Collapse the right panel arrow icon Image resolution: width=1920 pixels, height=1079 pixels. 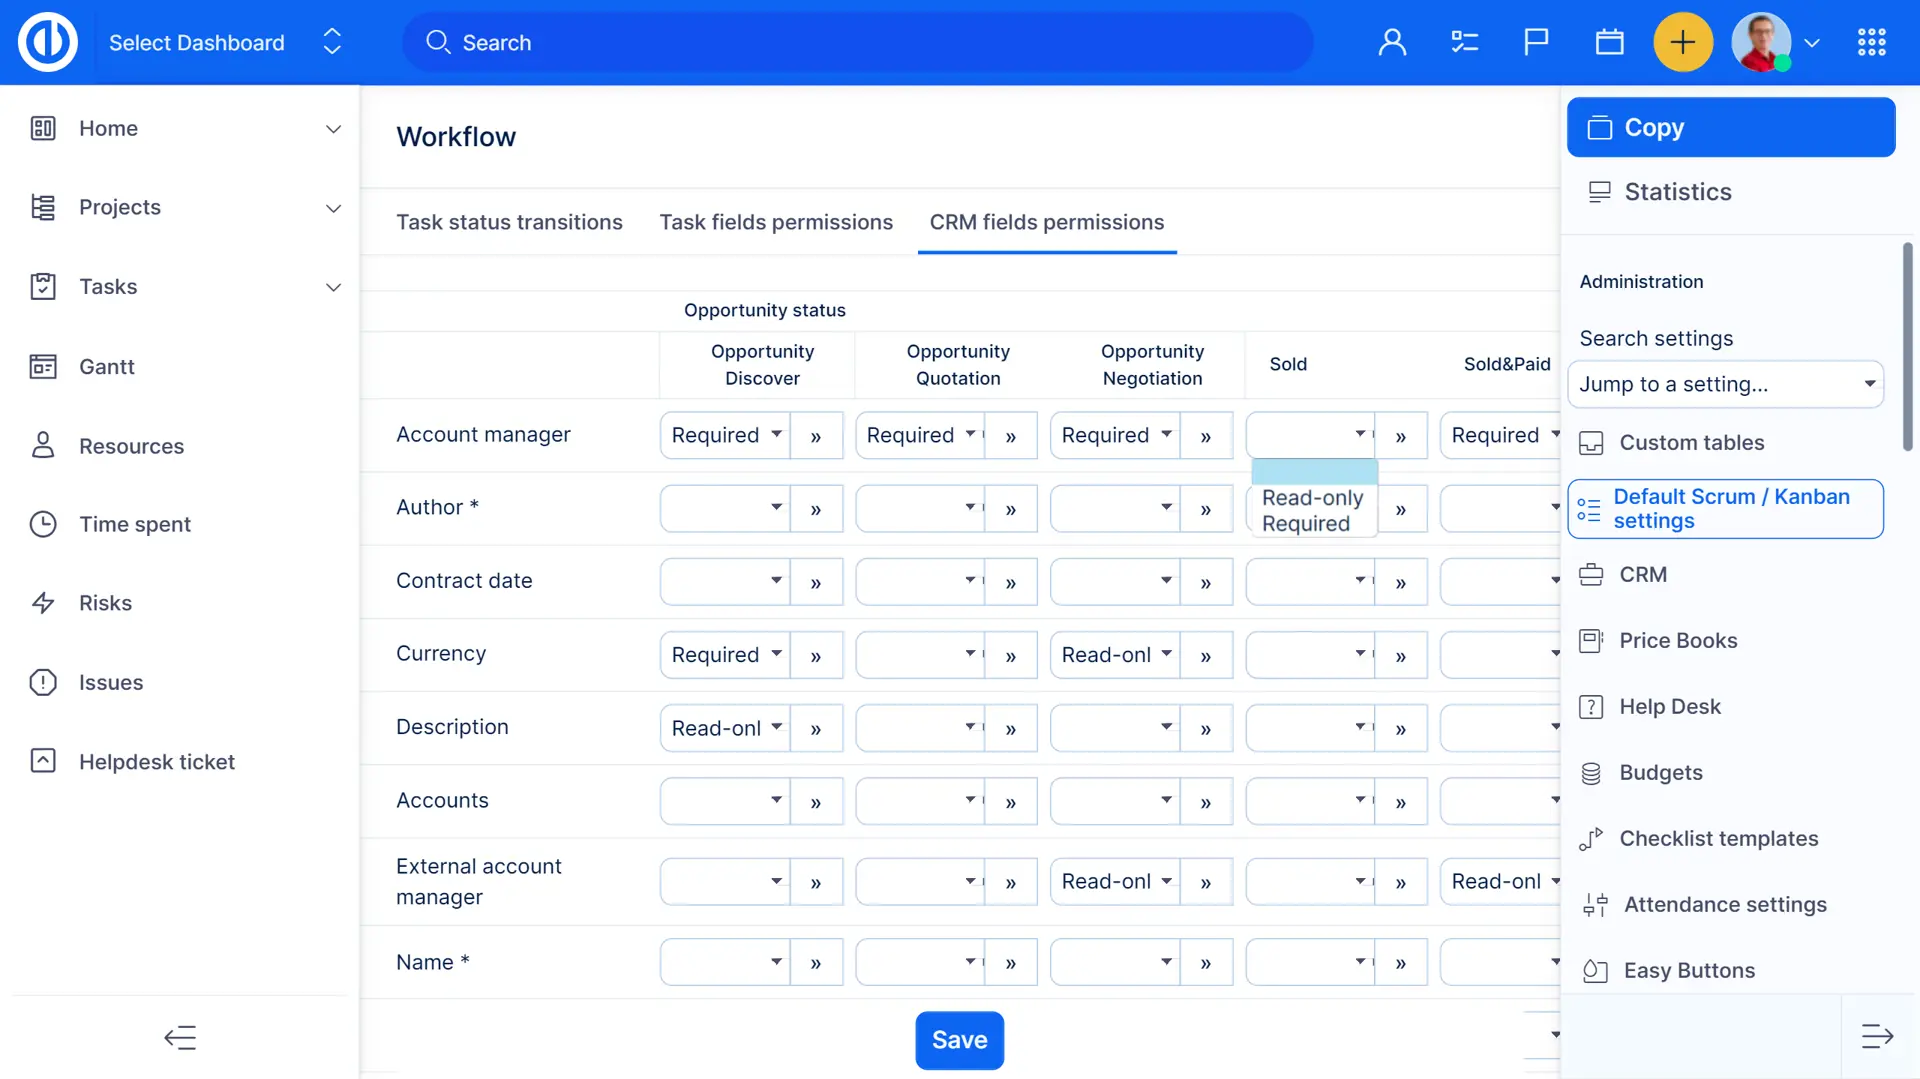click(x=1877, y=1036)
